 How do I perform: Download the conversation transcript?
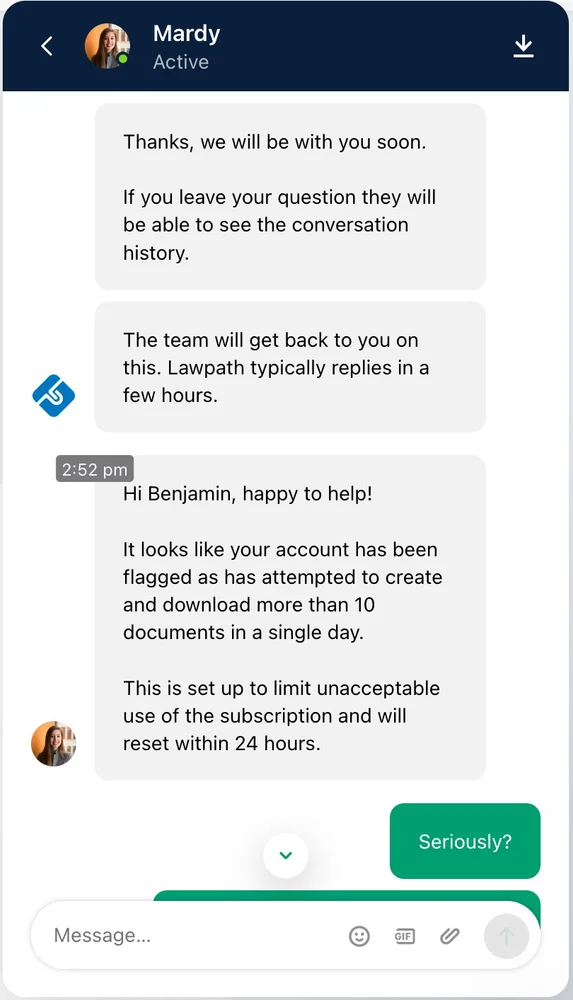pos(523,46)
